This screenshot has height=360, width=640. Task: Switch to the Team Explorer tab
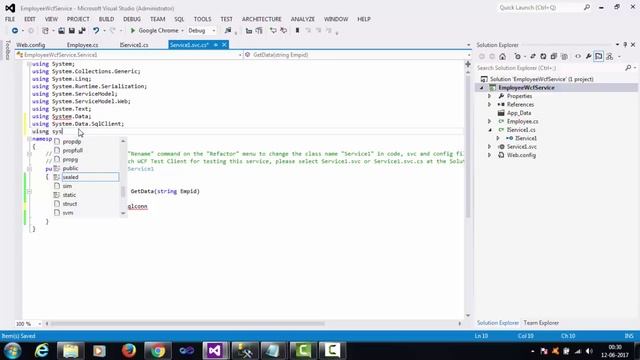[541, 323]
